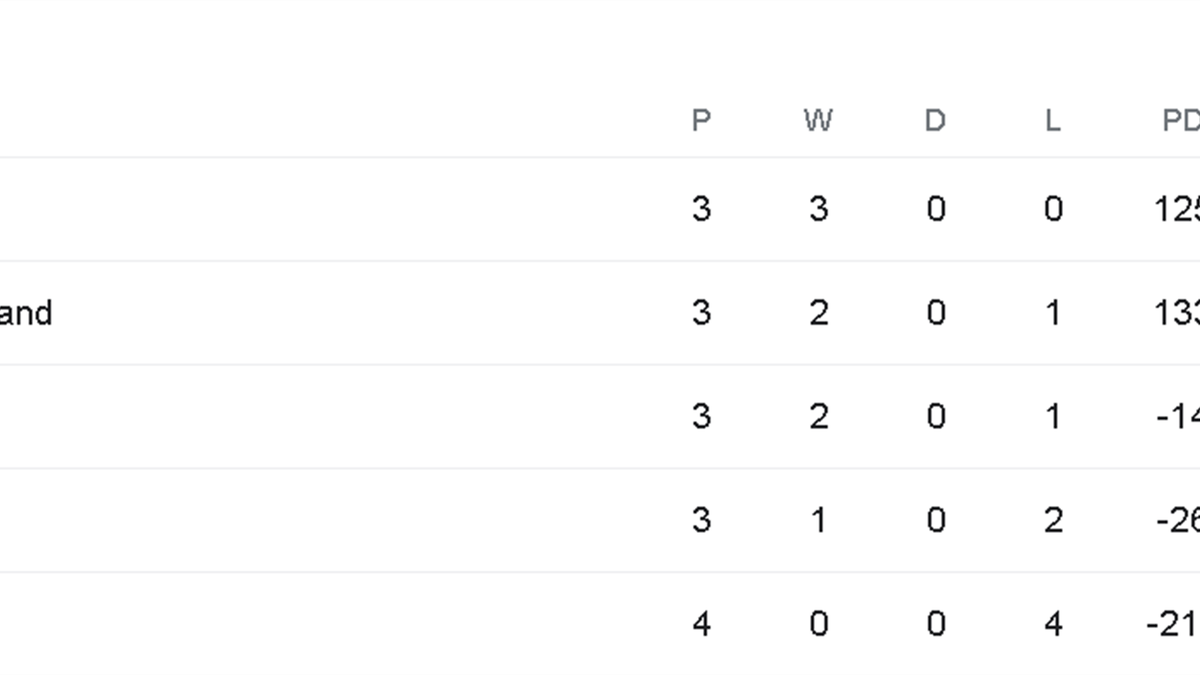Click the W column header

[818, 121]
